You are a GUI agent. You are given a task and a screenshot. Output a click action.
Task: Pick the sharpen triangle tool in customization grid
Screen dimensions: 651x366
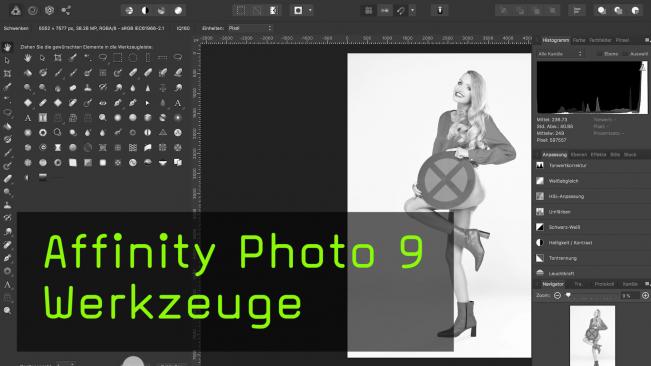tap(147, 88)
